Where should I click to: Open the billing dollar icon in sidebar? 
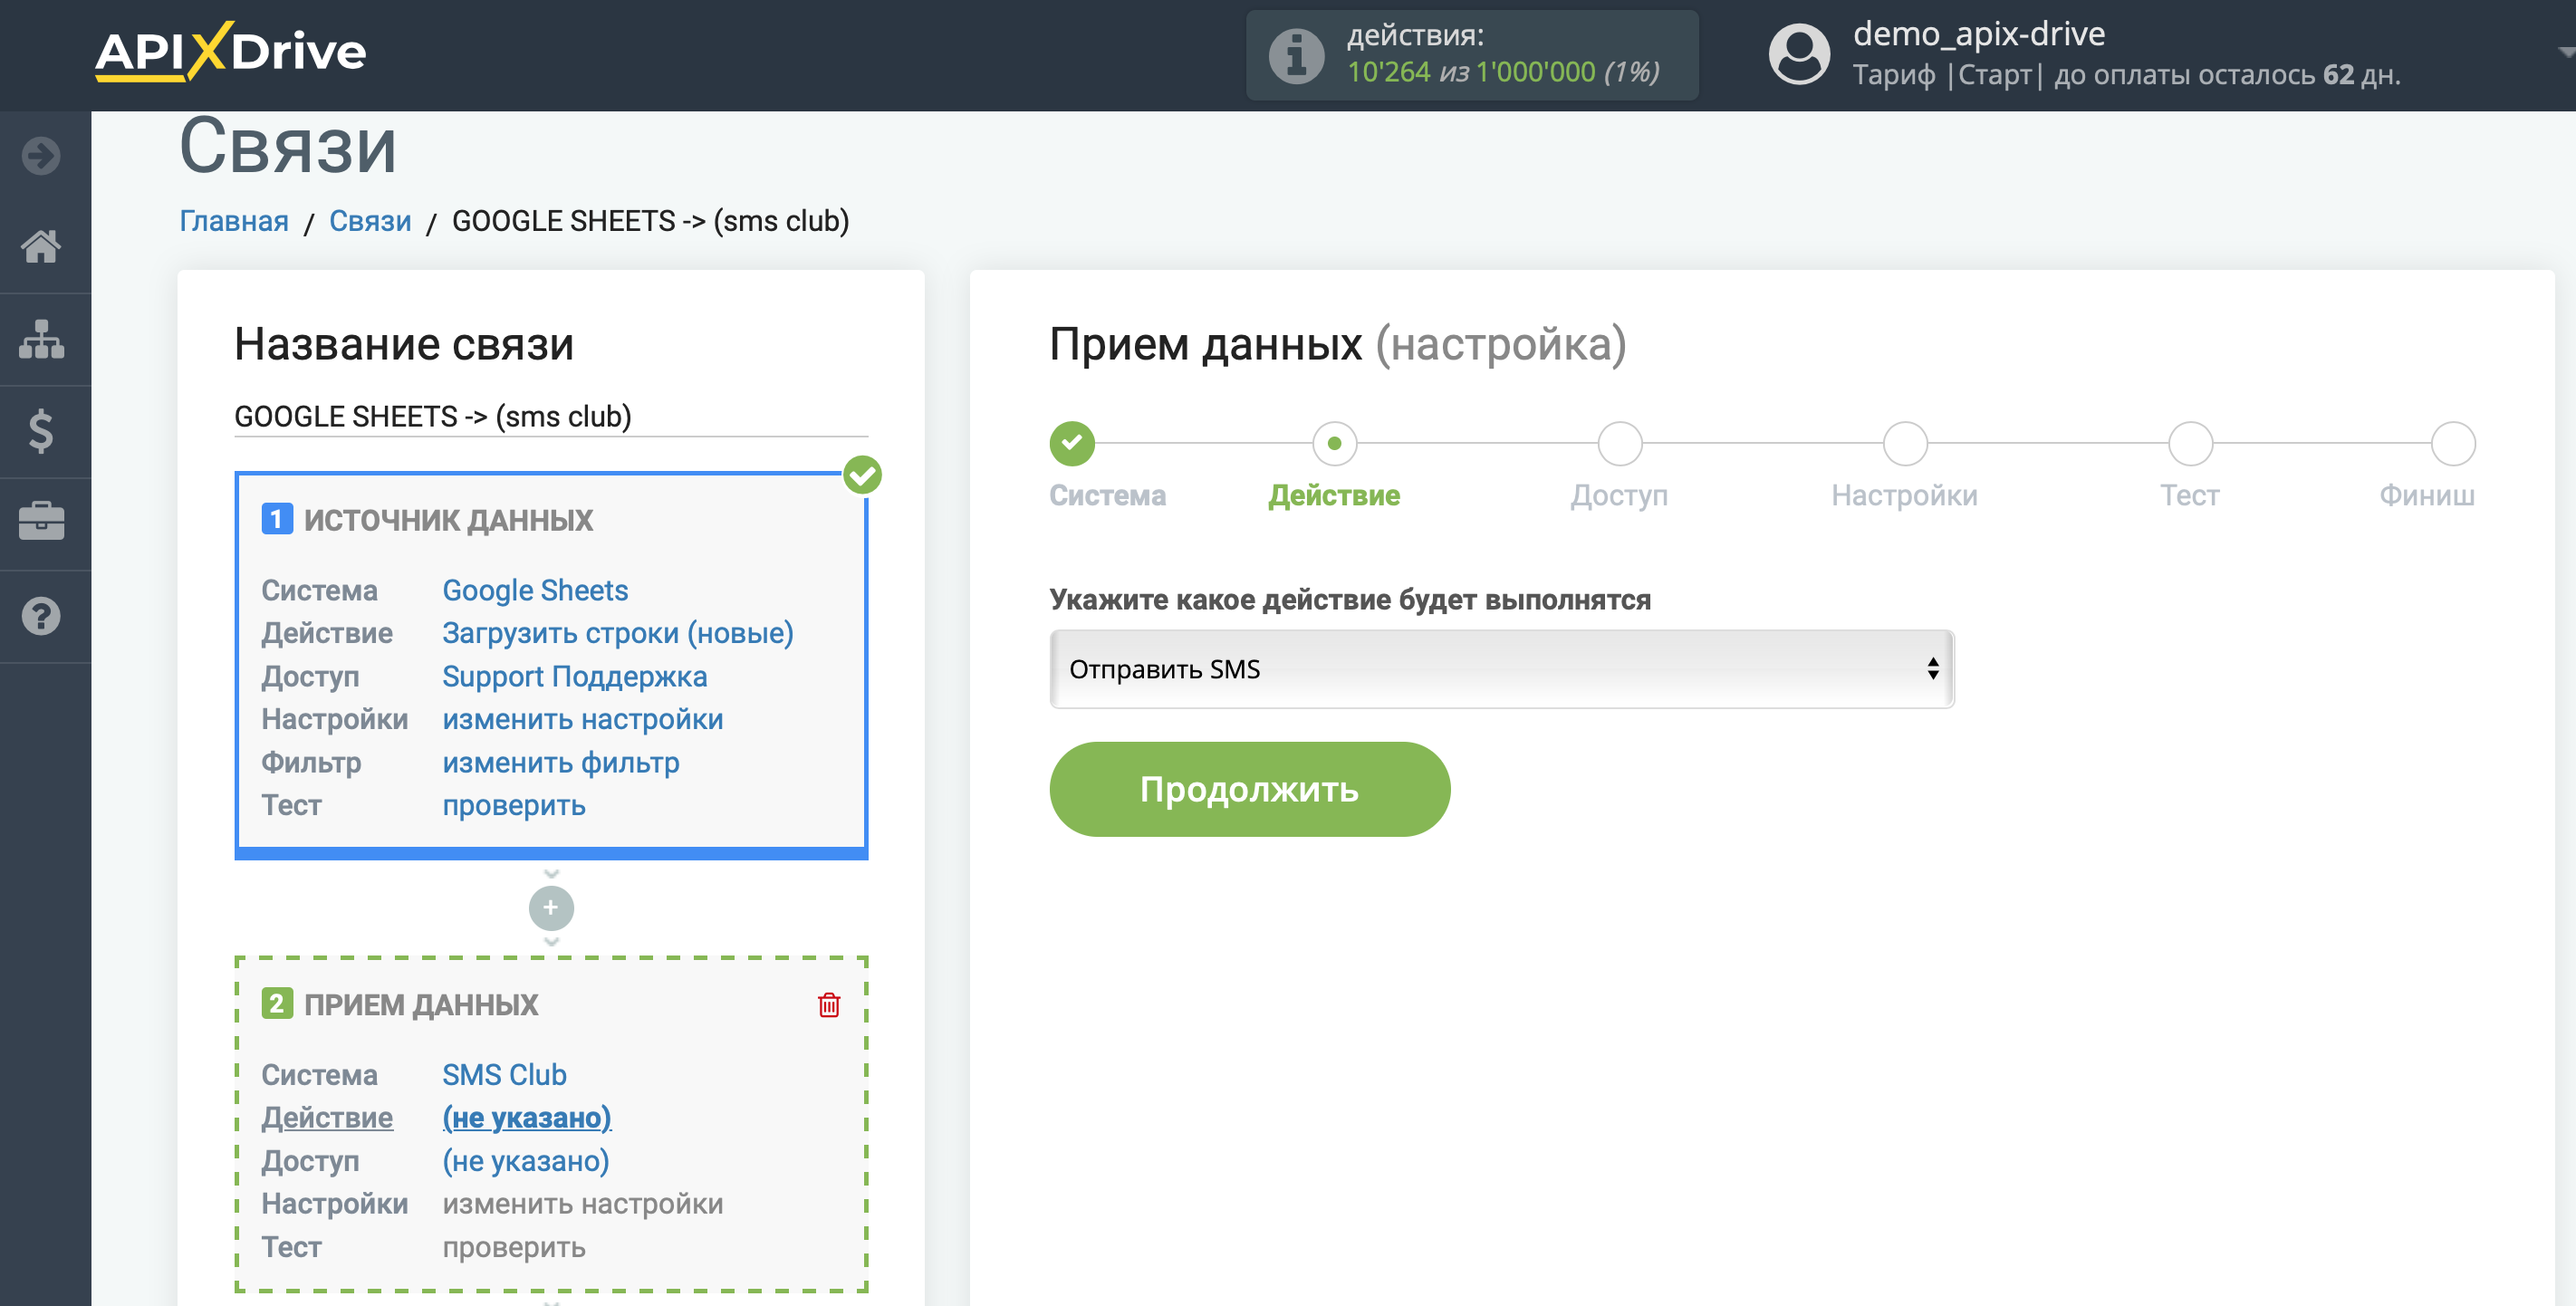(41, 430)
